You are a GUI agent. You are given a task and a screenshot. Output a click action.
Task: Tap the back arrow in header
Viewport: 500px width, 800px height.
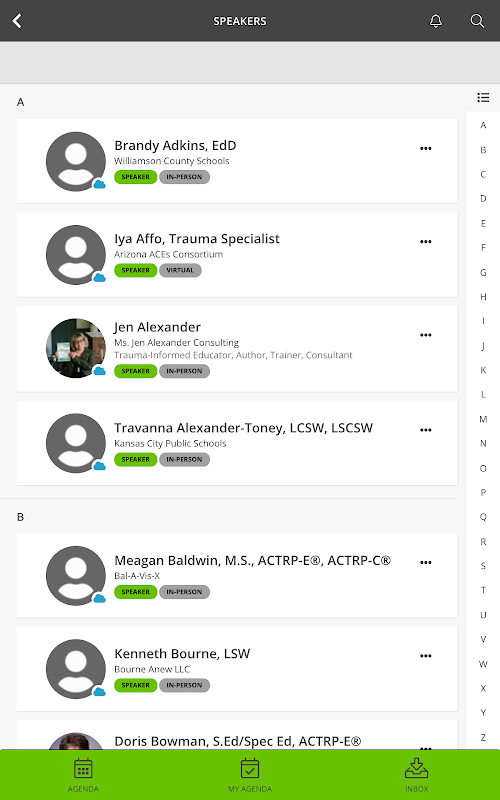tap(17, 21)
